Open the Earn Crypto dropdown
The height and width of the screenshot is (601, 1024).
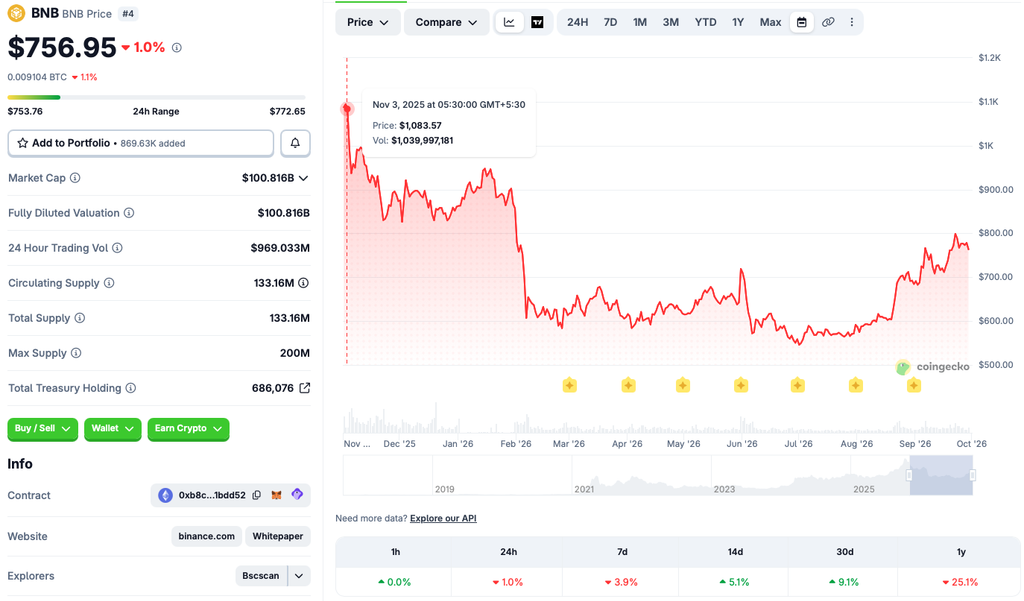point(188,429)
